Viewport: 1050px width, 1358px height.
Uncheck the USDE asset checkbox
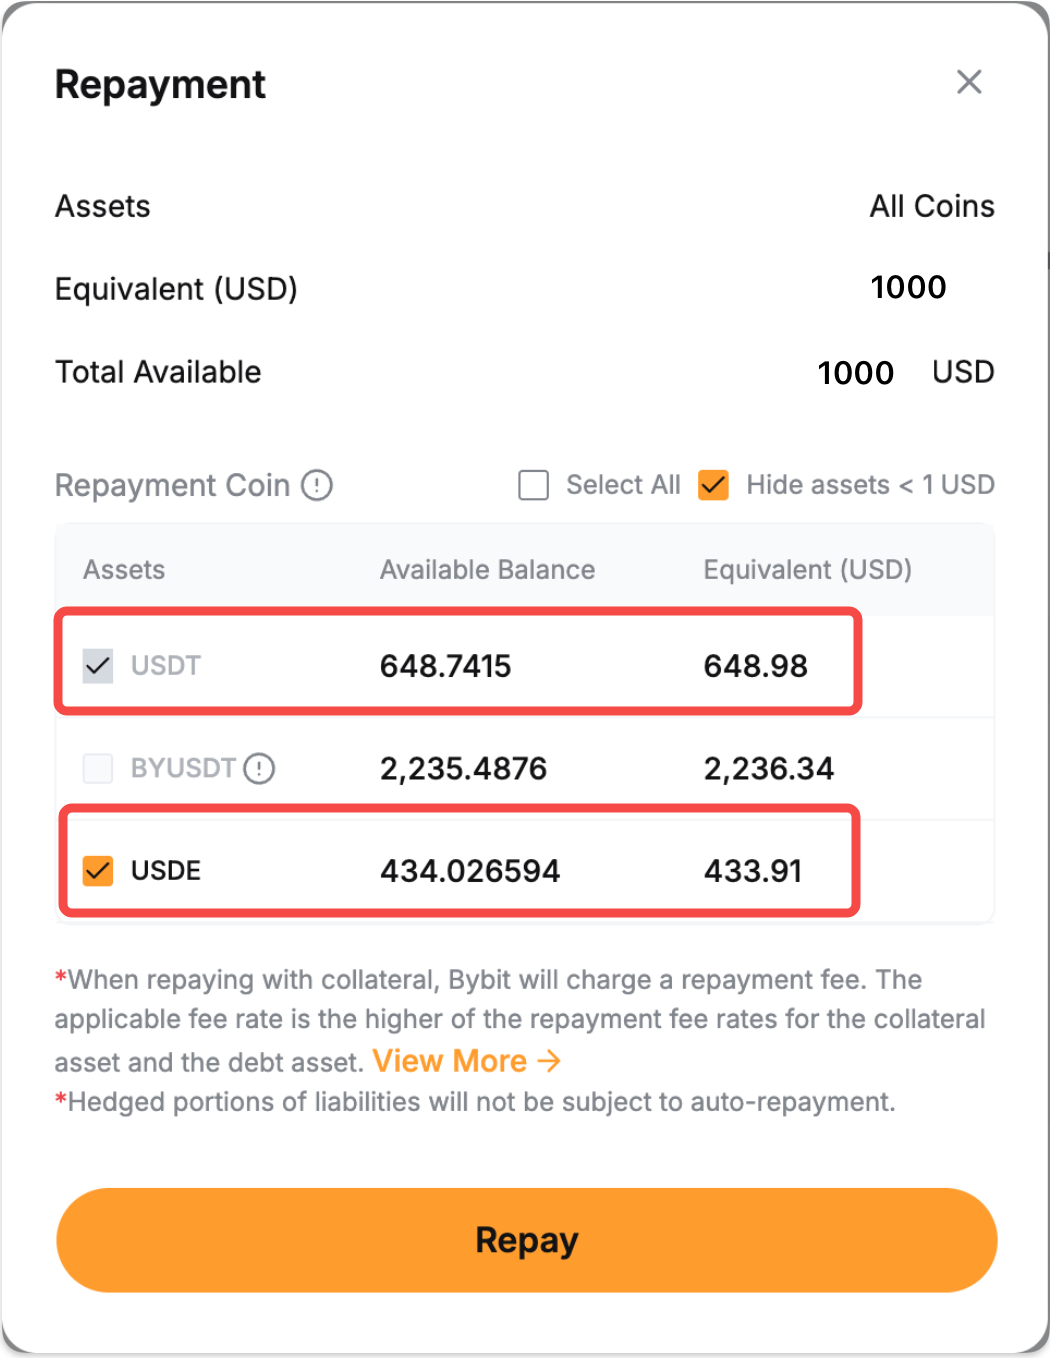point(98,871)
